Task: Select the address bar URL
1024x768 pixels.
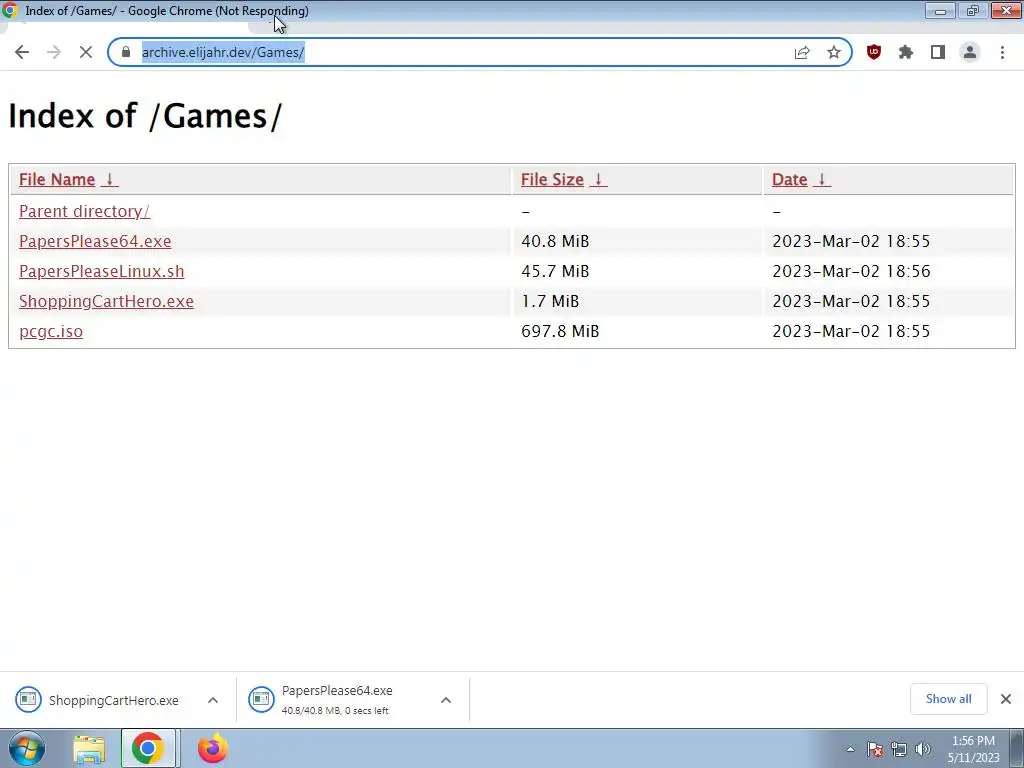Action: click(223, 52)
